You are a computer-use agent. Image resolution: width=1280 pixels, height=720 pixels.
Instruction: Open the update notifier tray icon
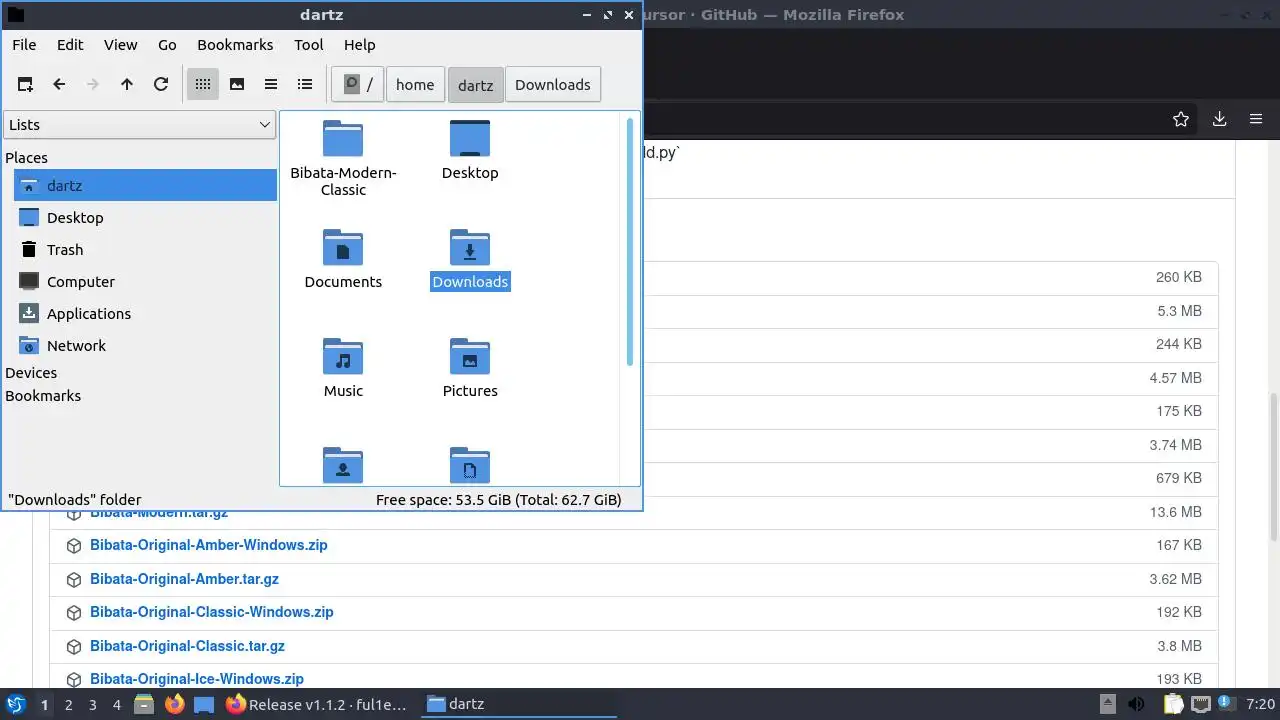click(x=1225, y=704)
